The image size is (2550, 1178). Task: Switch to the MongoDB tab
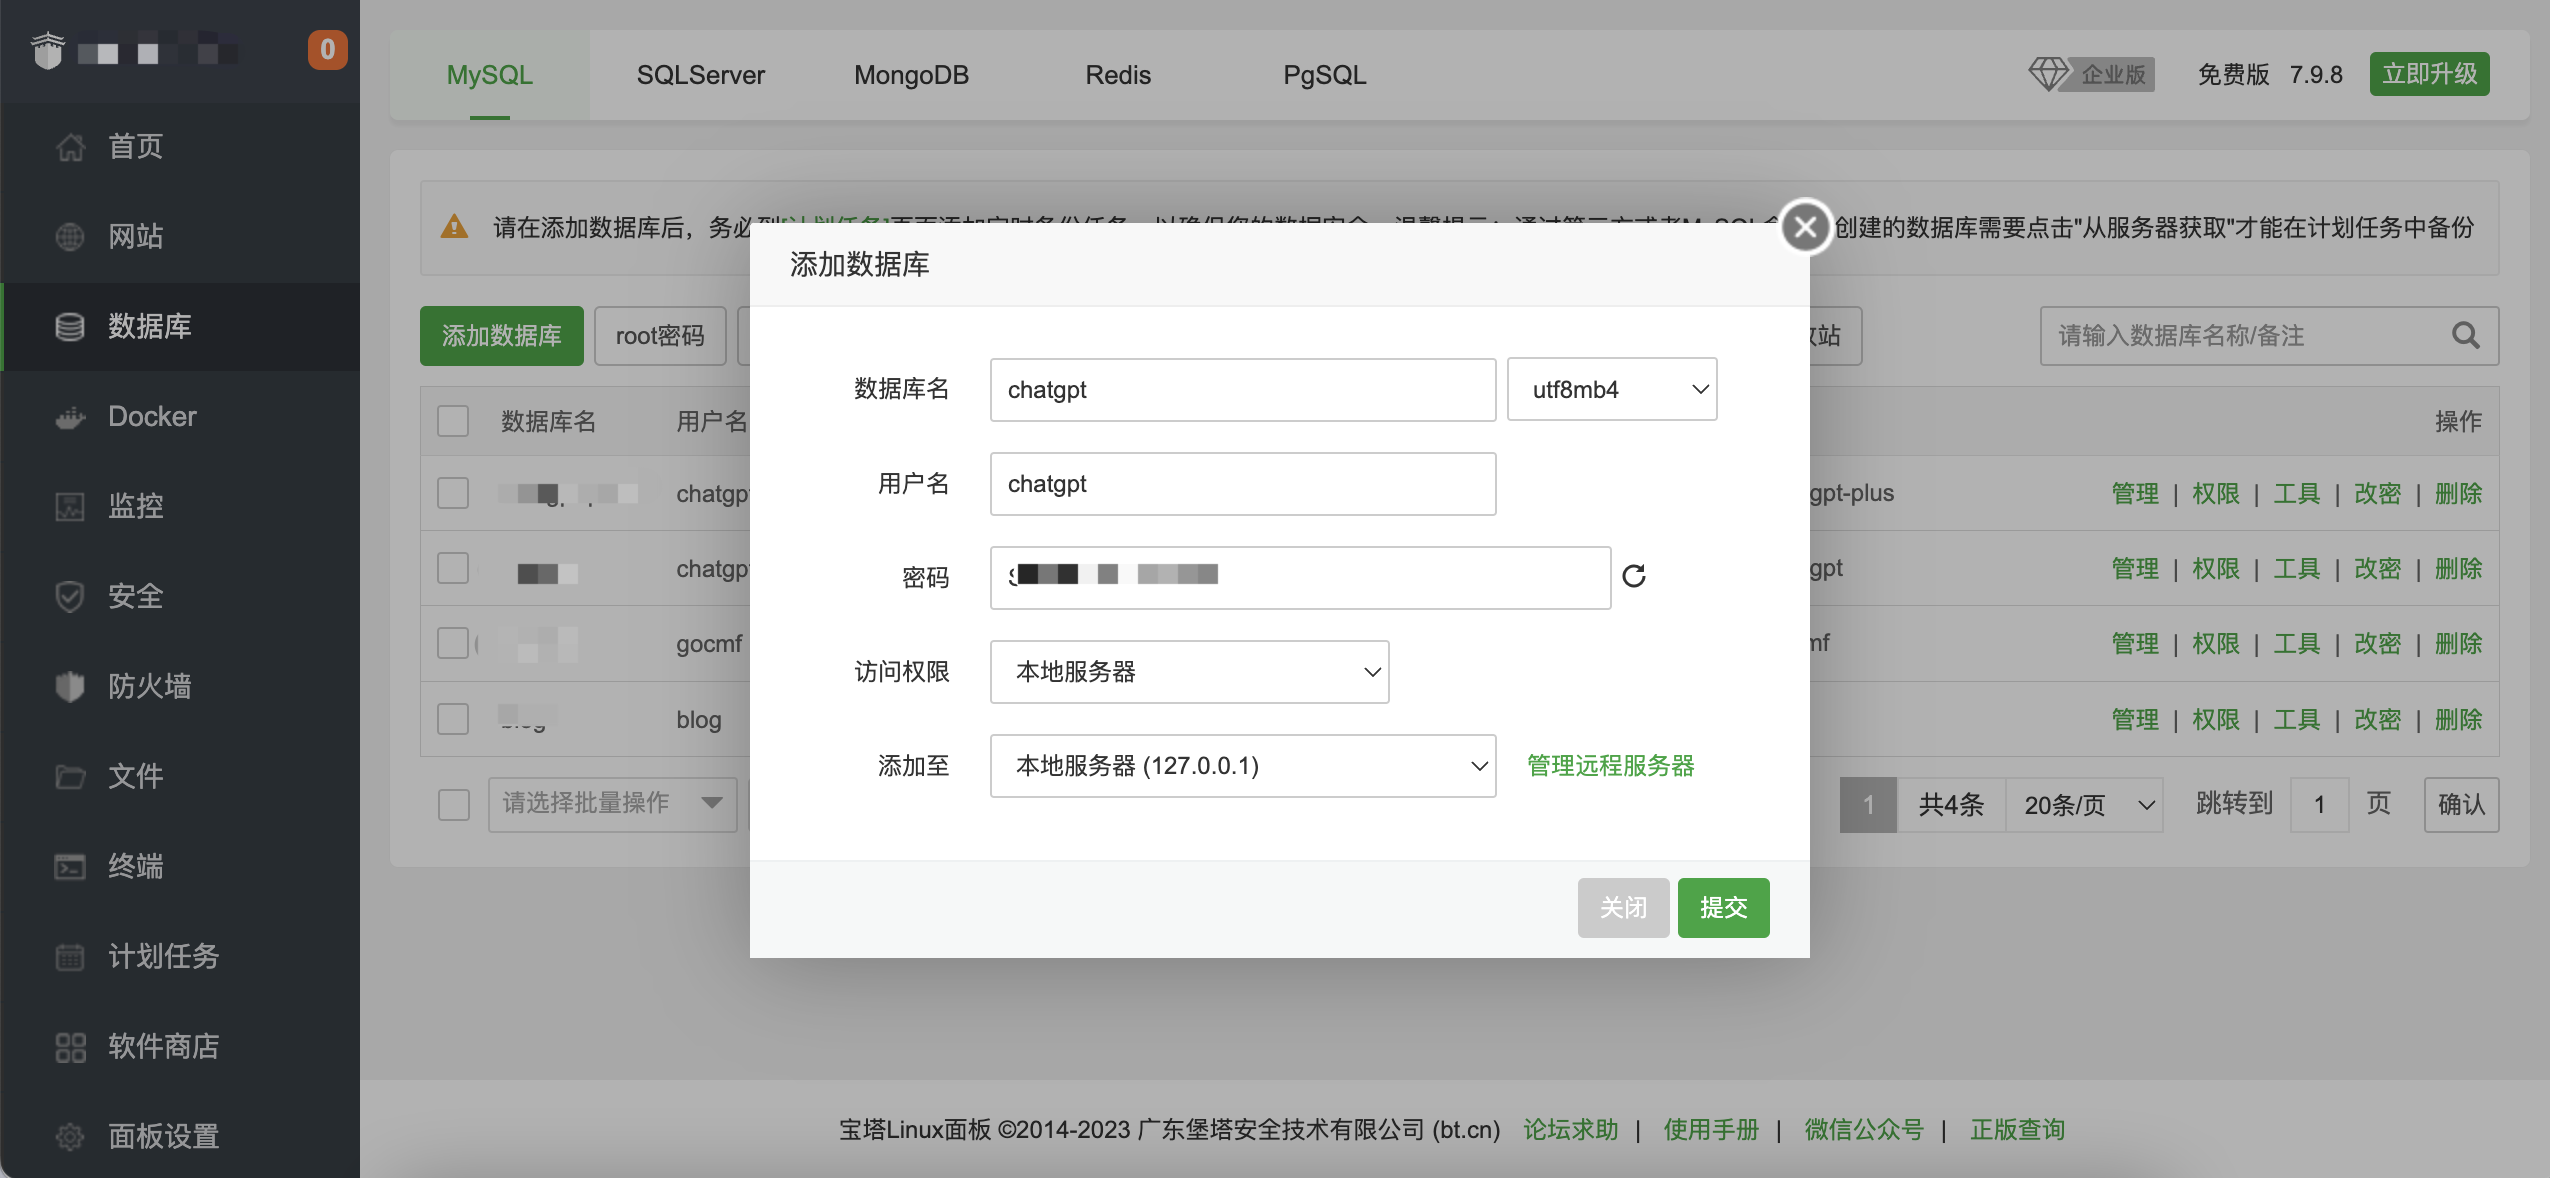(x=911, y=75)
